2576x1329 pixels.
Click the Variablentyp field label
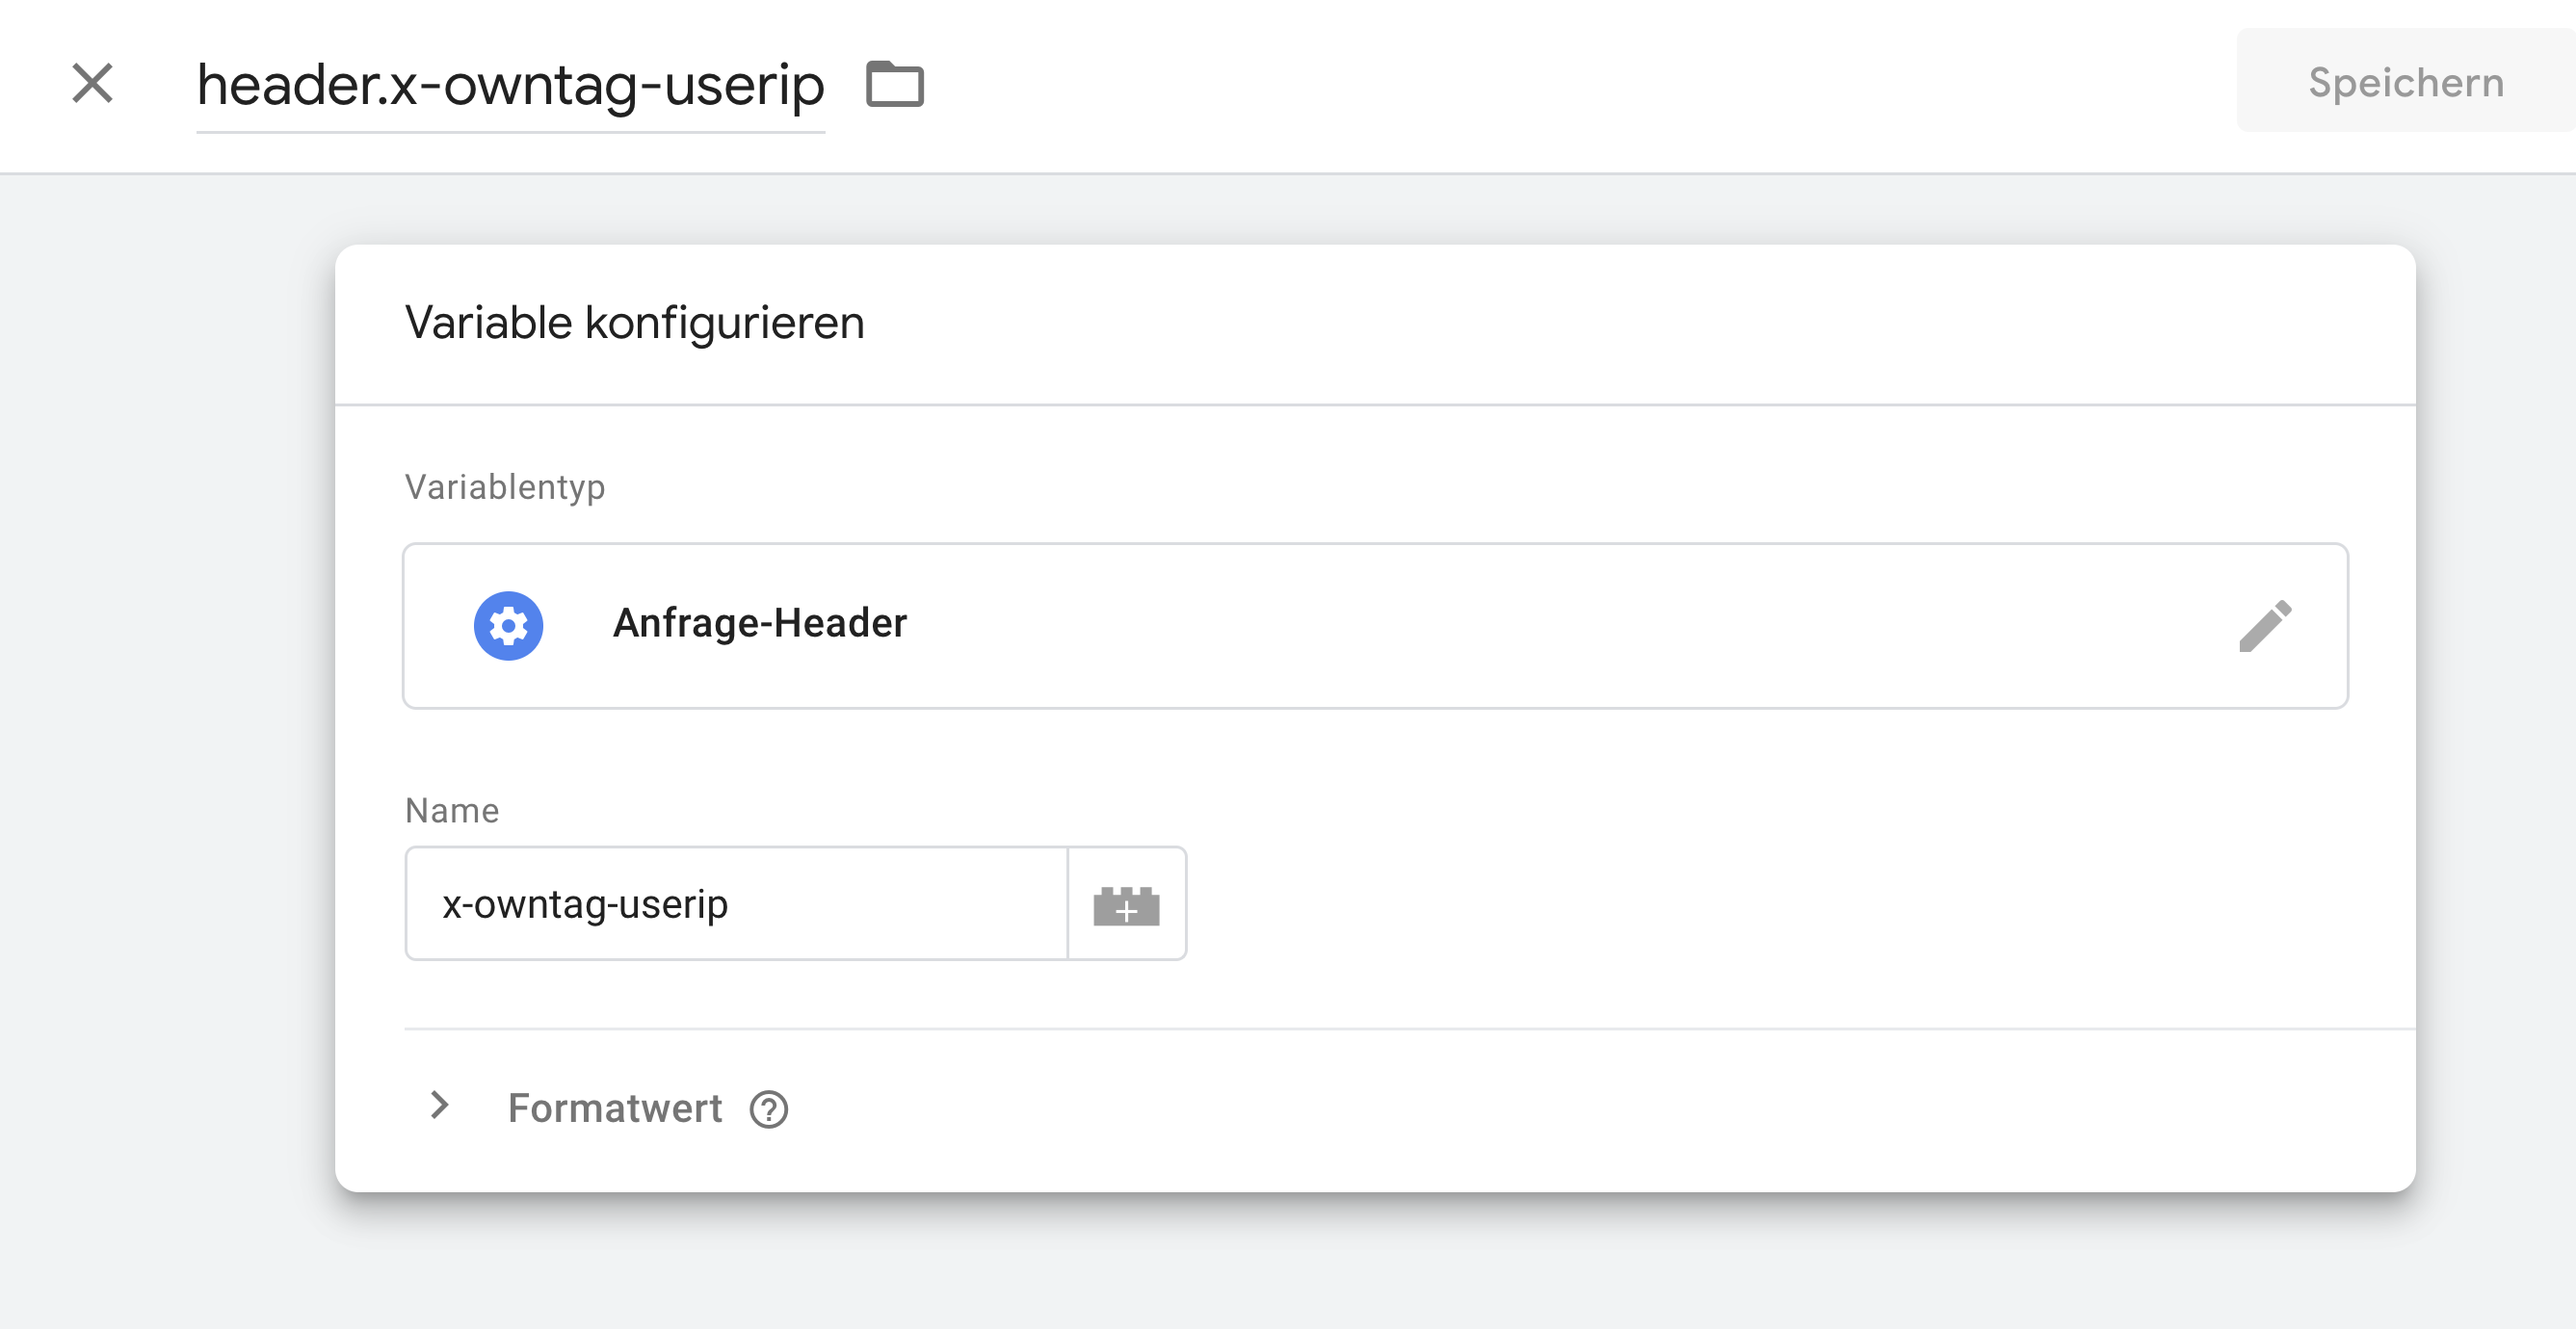[505, 487]
